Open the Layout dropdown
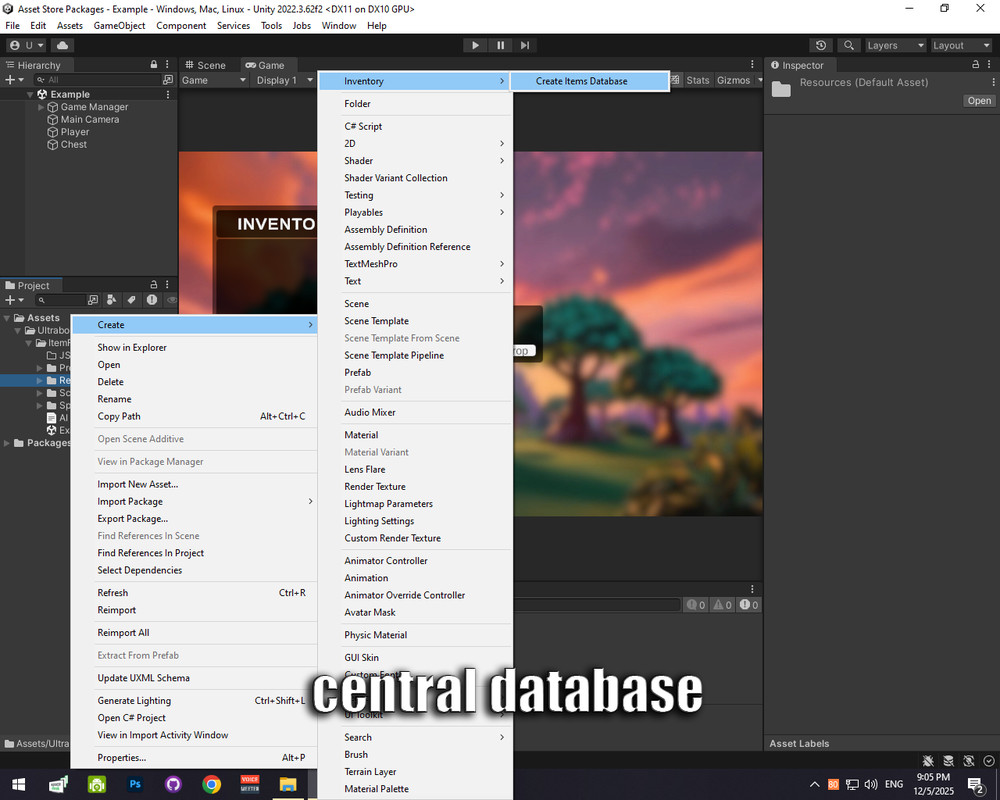Image resolution: width=1000 pixels, height=800 pixels. (x=960, y=45)
